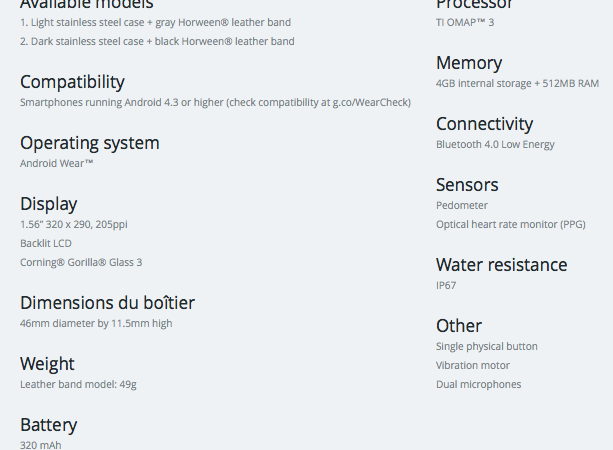
Task: Click the Corning Gorilla Glass 3 text
Action: (x=81, y=262)
